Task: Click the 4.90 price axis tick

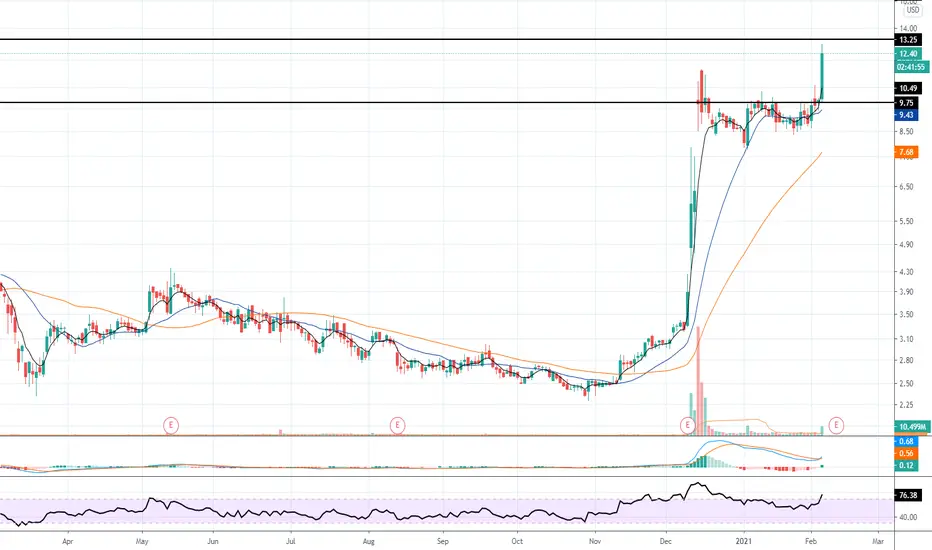Action: 906,244
